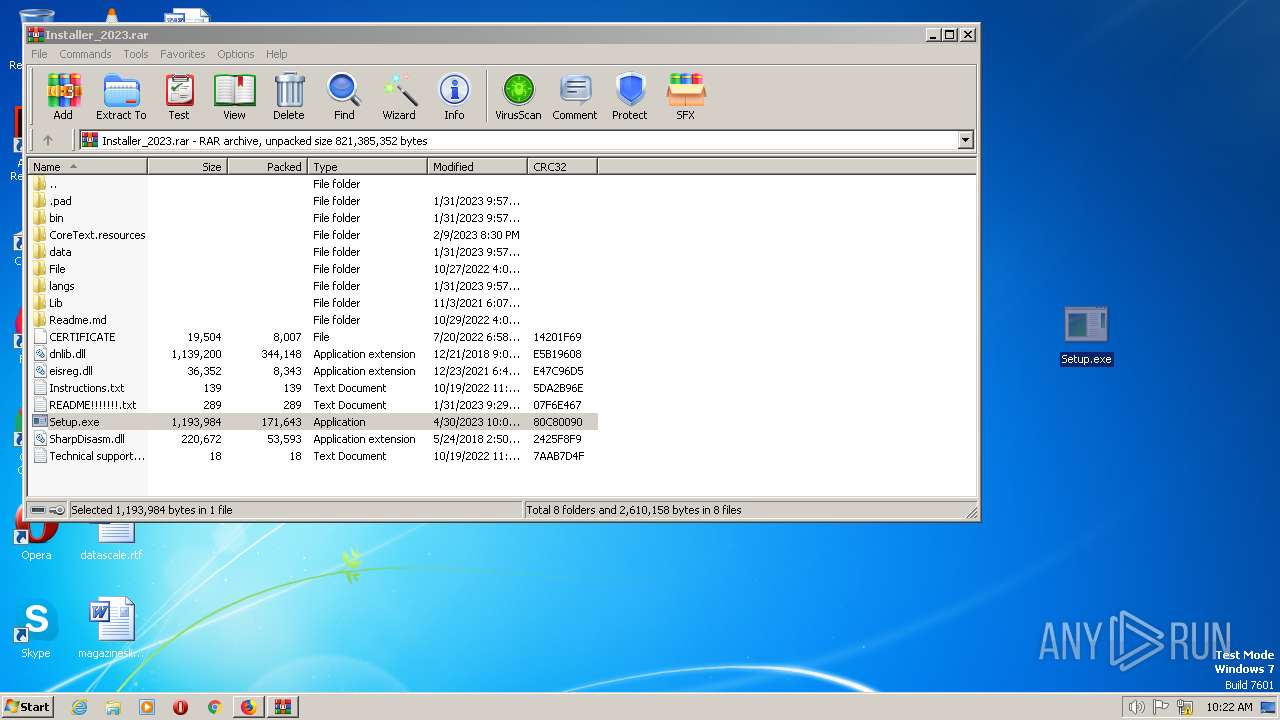This screenshot has width=1280, height=720.
Task: Show archive Info
Action: click(454, 97)
